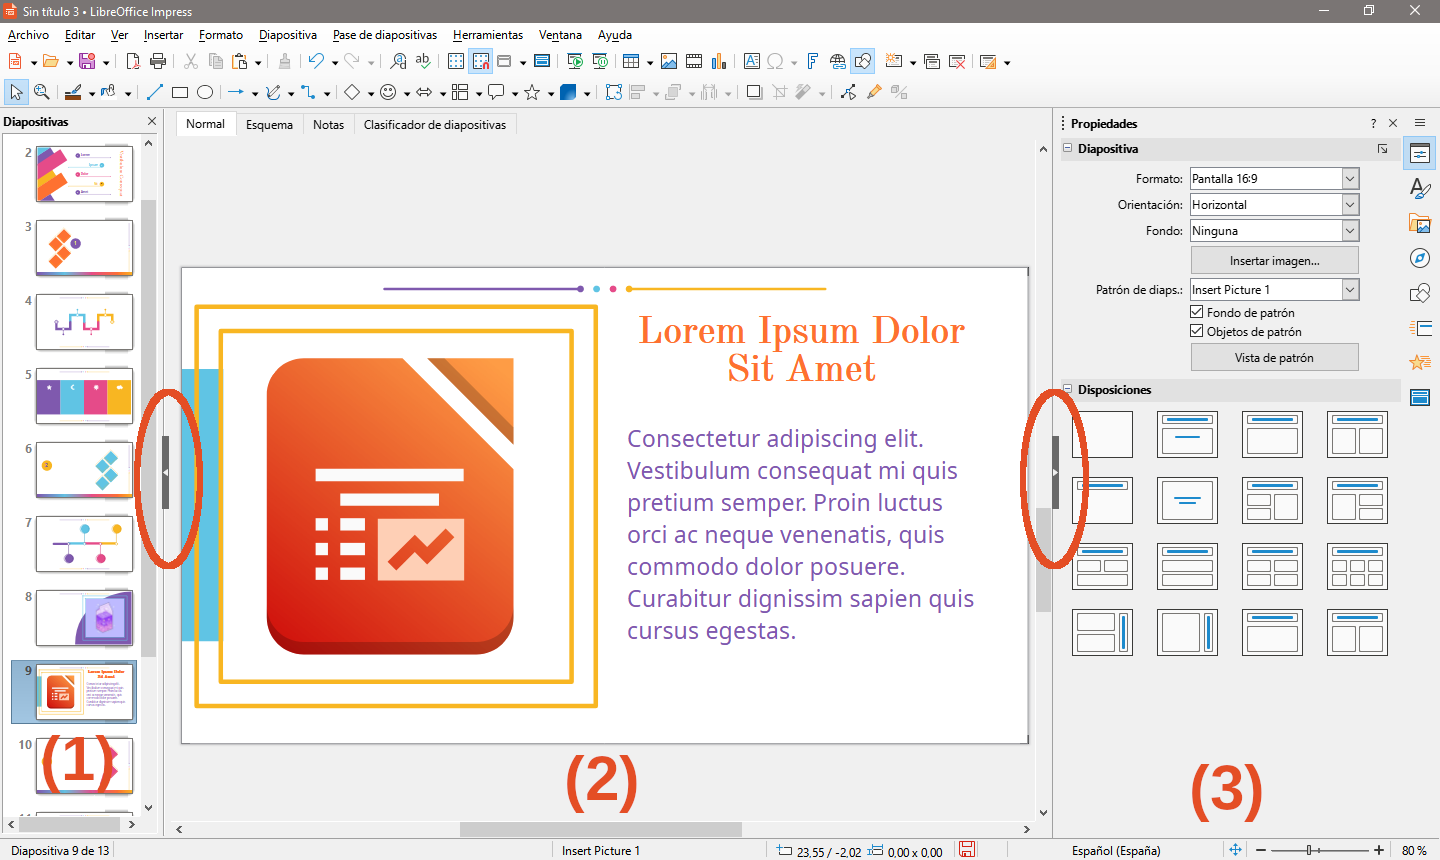This screenshot has height=860, width=1440.
Task: Toggle the Display grid toolbar button
Action: tap(456, 62)
